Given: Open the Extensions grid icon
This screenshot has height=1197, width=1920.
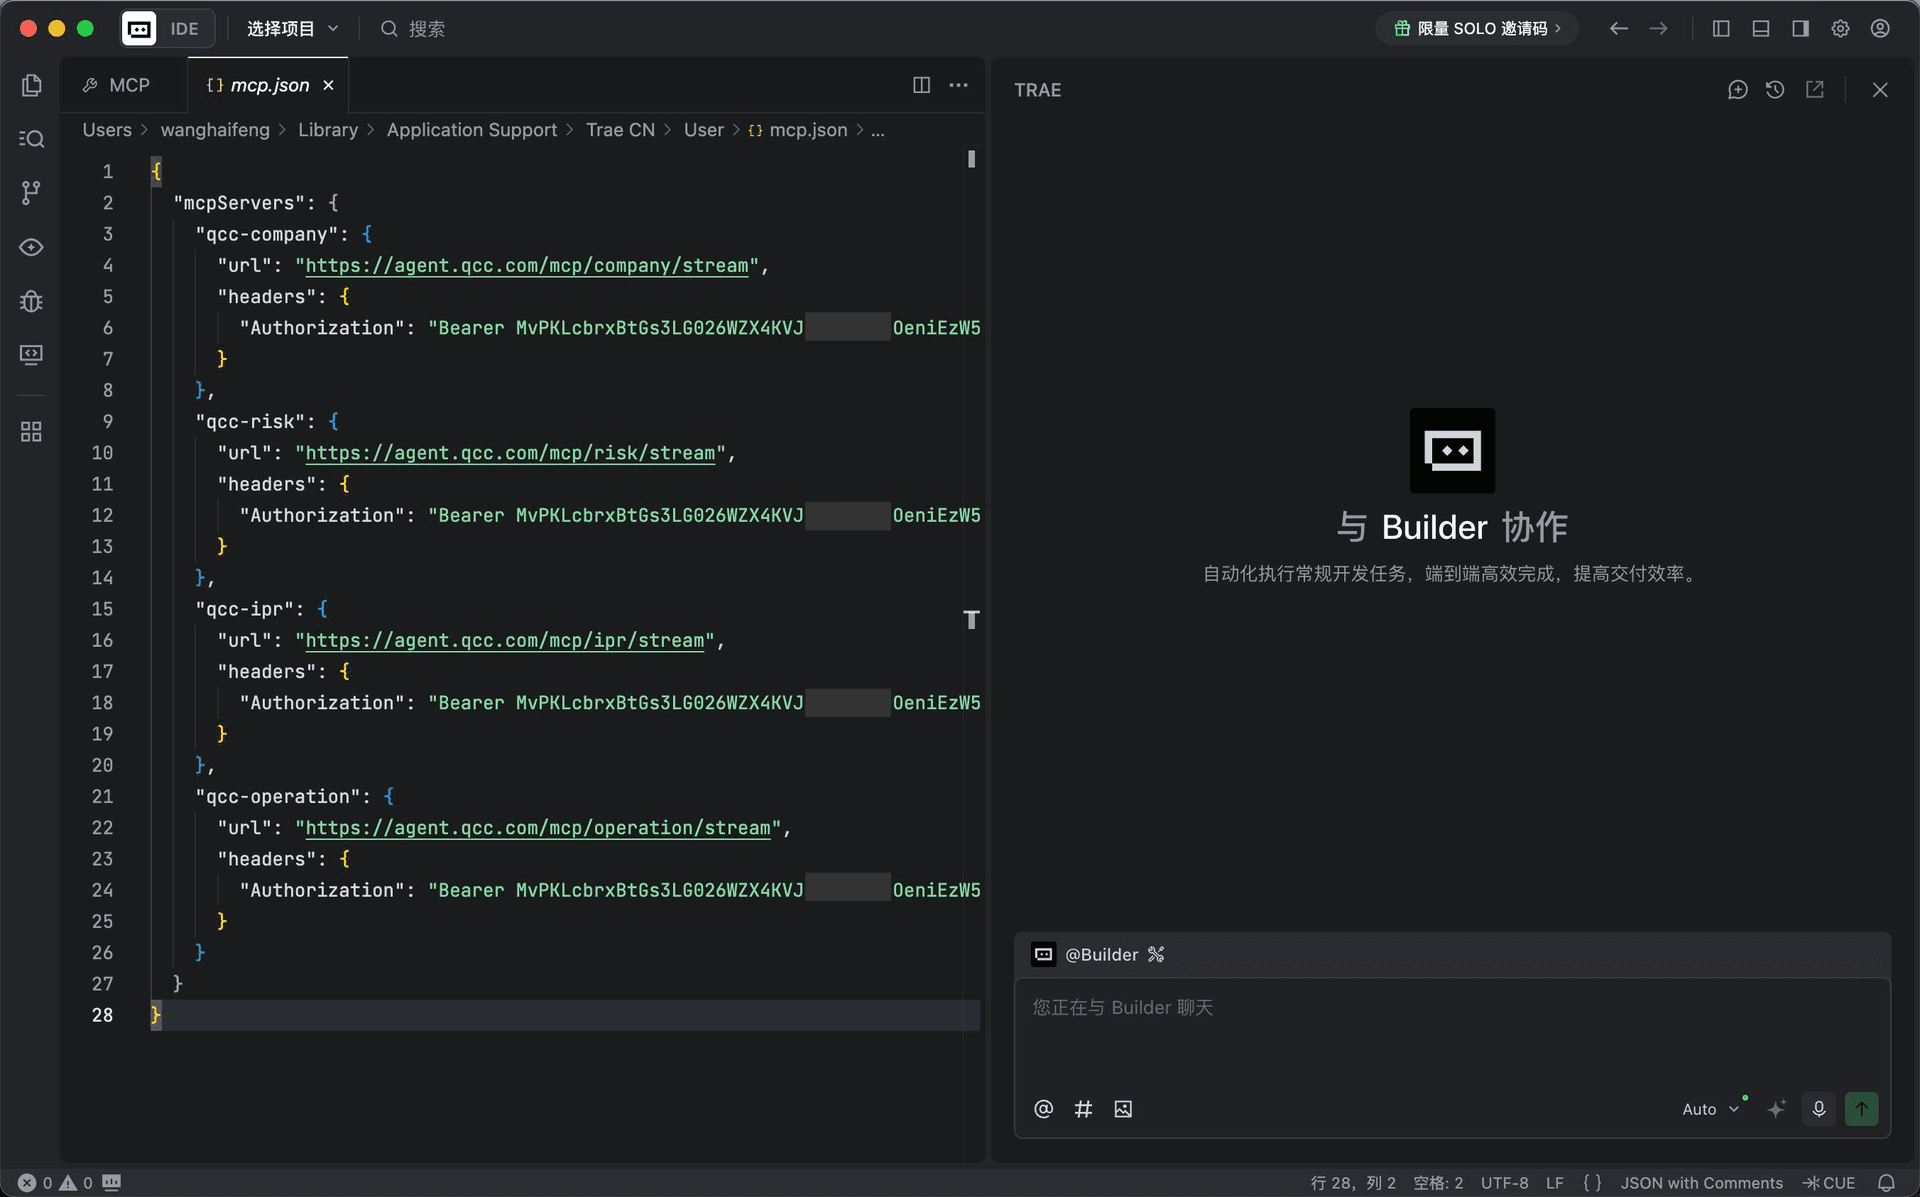Looking at the screenshot, I should click(x=31, y=432).
